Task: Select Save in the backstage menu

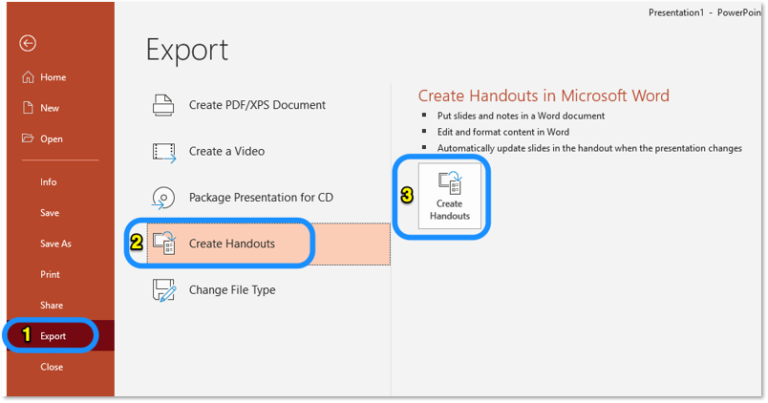Action: point(49,213)
